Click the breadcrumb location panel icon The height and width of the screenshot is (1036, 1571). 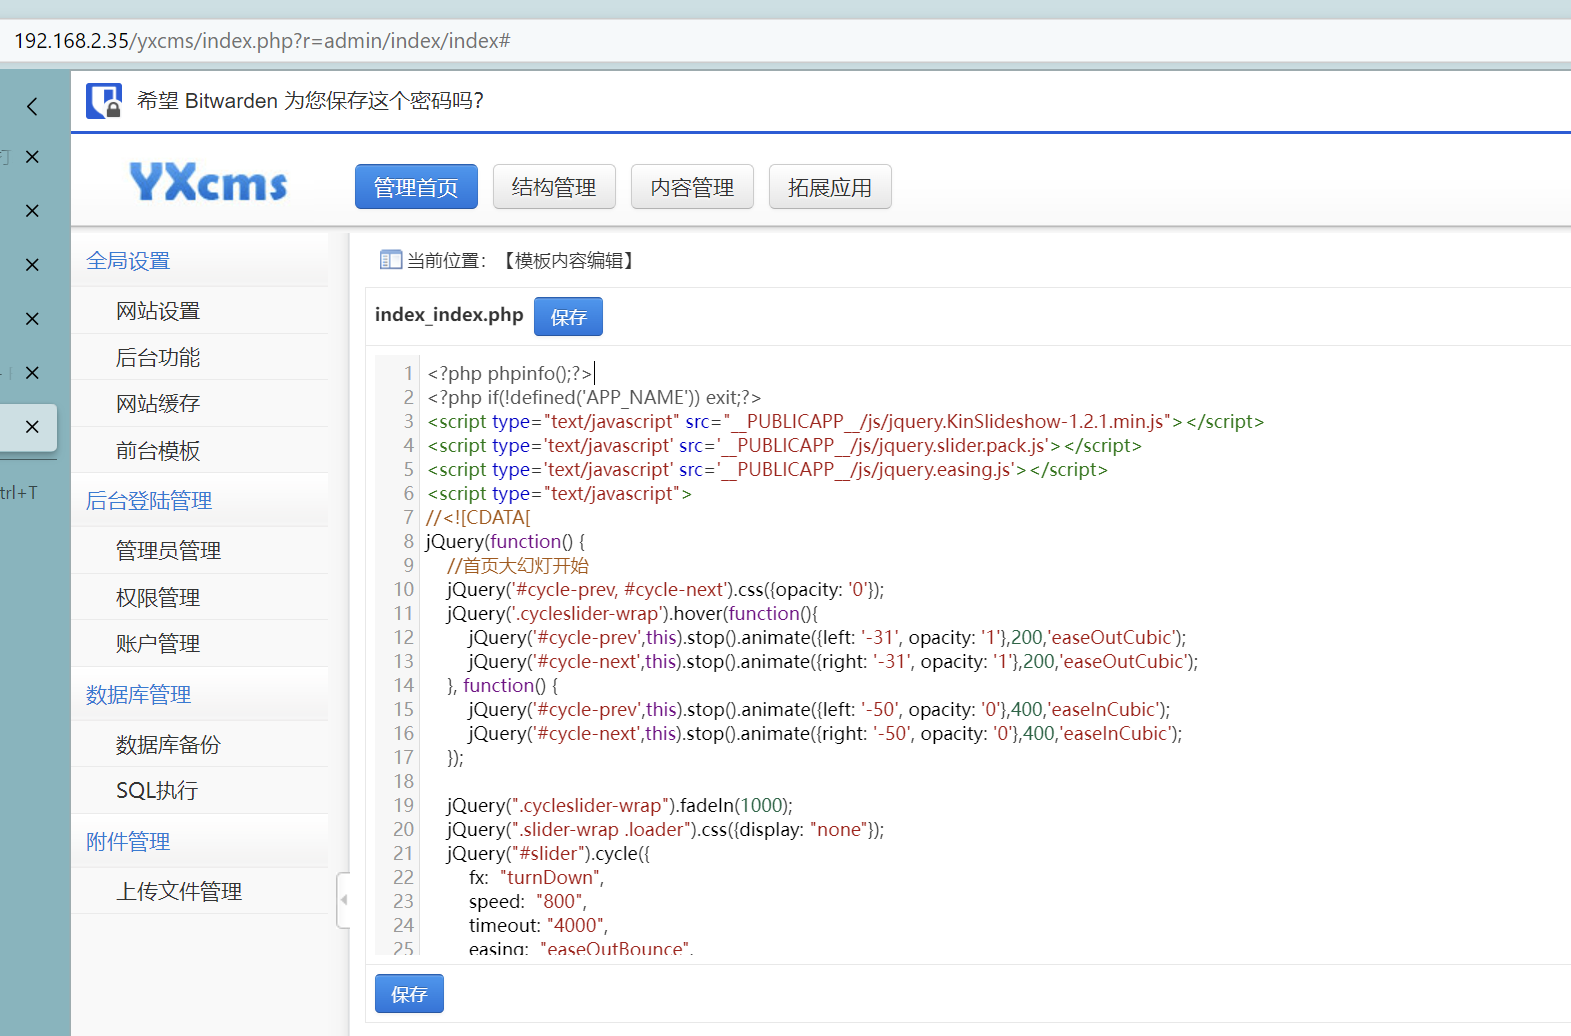click(390, 260)
